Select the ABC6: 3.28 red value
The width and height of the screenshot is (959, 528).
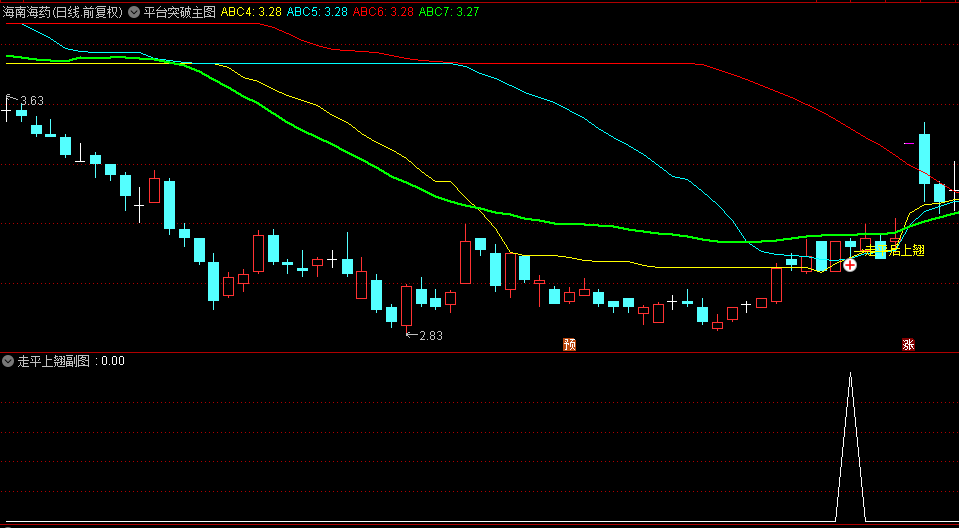[x=383, y=12]
